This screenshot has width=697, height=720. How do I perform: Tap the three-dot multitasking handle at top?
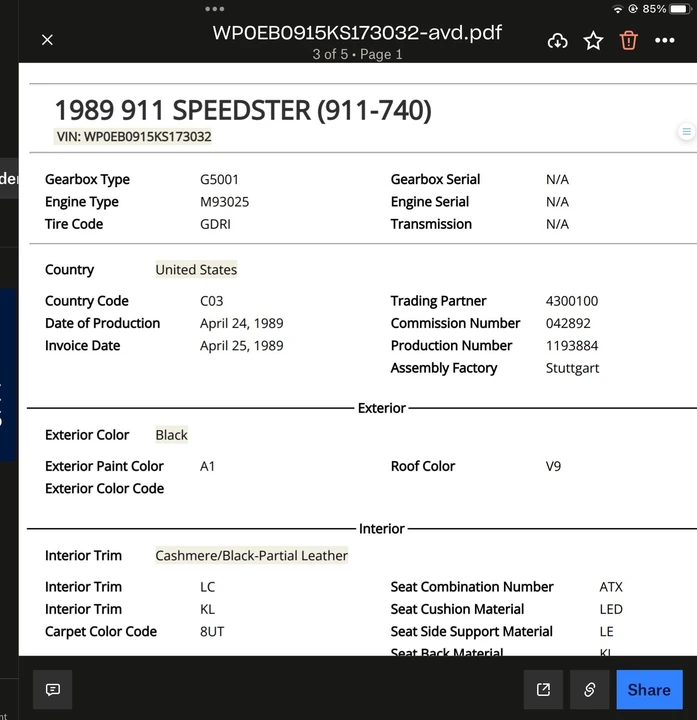pos(214,9)
